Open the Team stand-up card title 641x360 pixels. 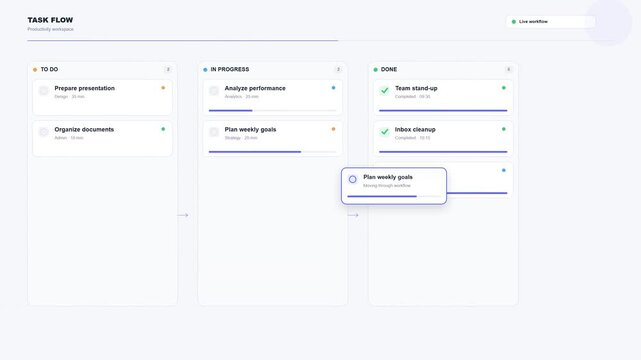click(x=416, y=88)
